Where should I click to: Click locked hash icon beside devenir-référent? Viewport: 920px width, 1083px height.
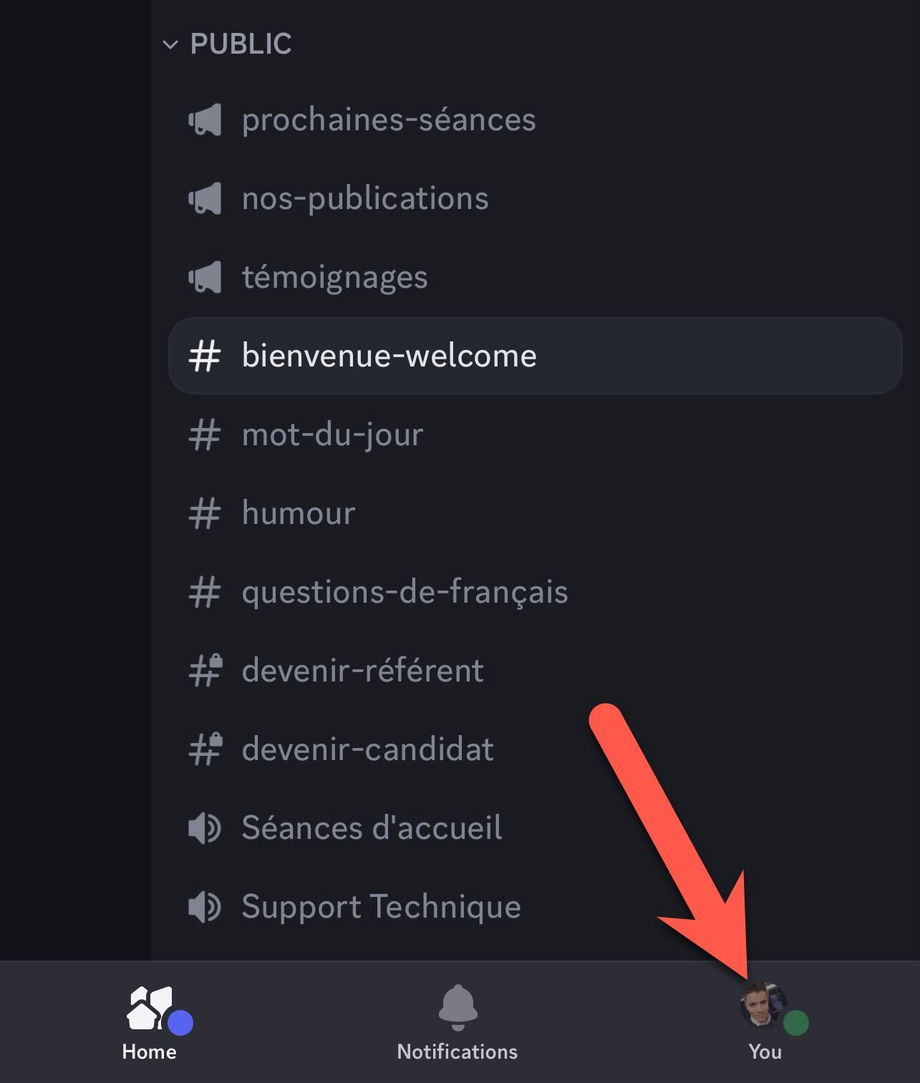(205, 670)
